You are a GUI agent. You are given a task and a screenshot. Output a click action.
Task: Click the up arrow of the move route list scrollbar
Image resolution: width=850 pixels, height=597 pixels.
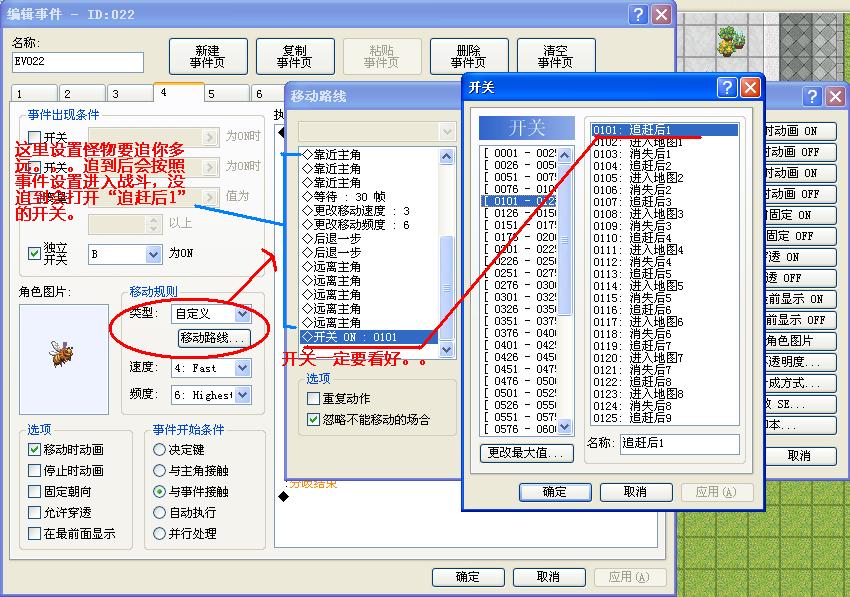pos(446,157)
